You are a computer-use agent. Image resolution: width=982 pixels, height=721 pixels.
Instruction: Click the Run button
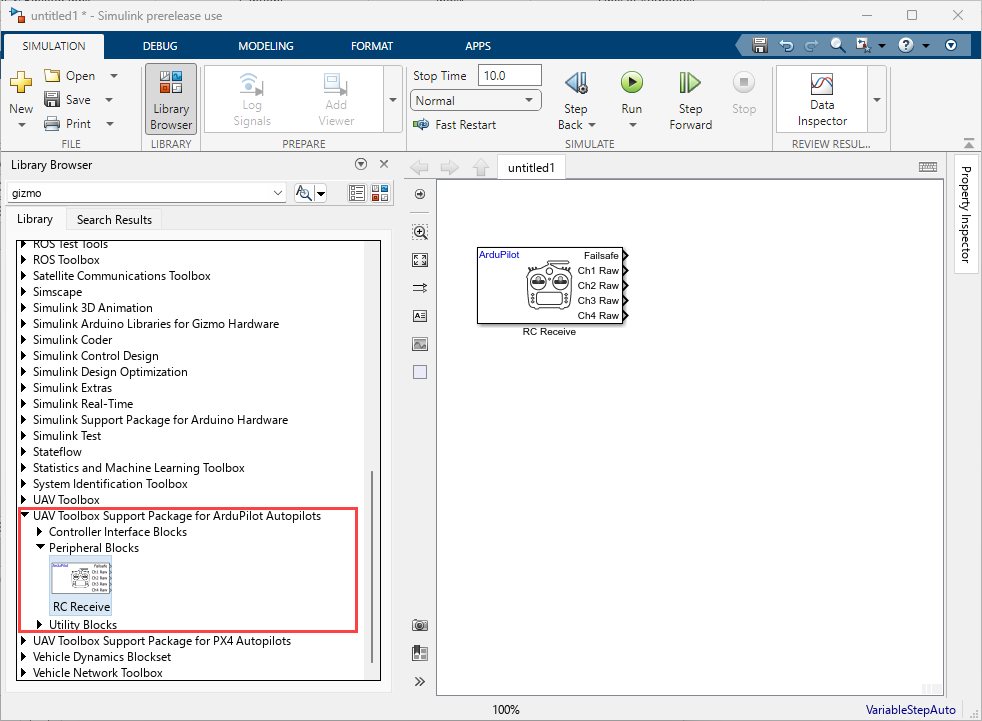point(631,97)
